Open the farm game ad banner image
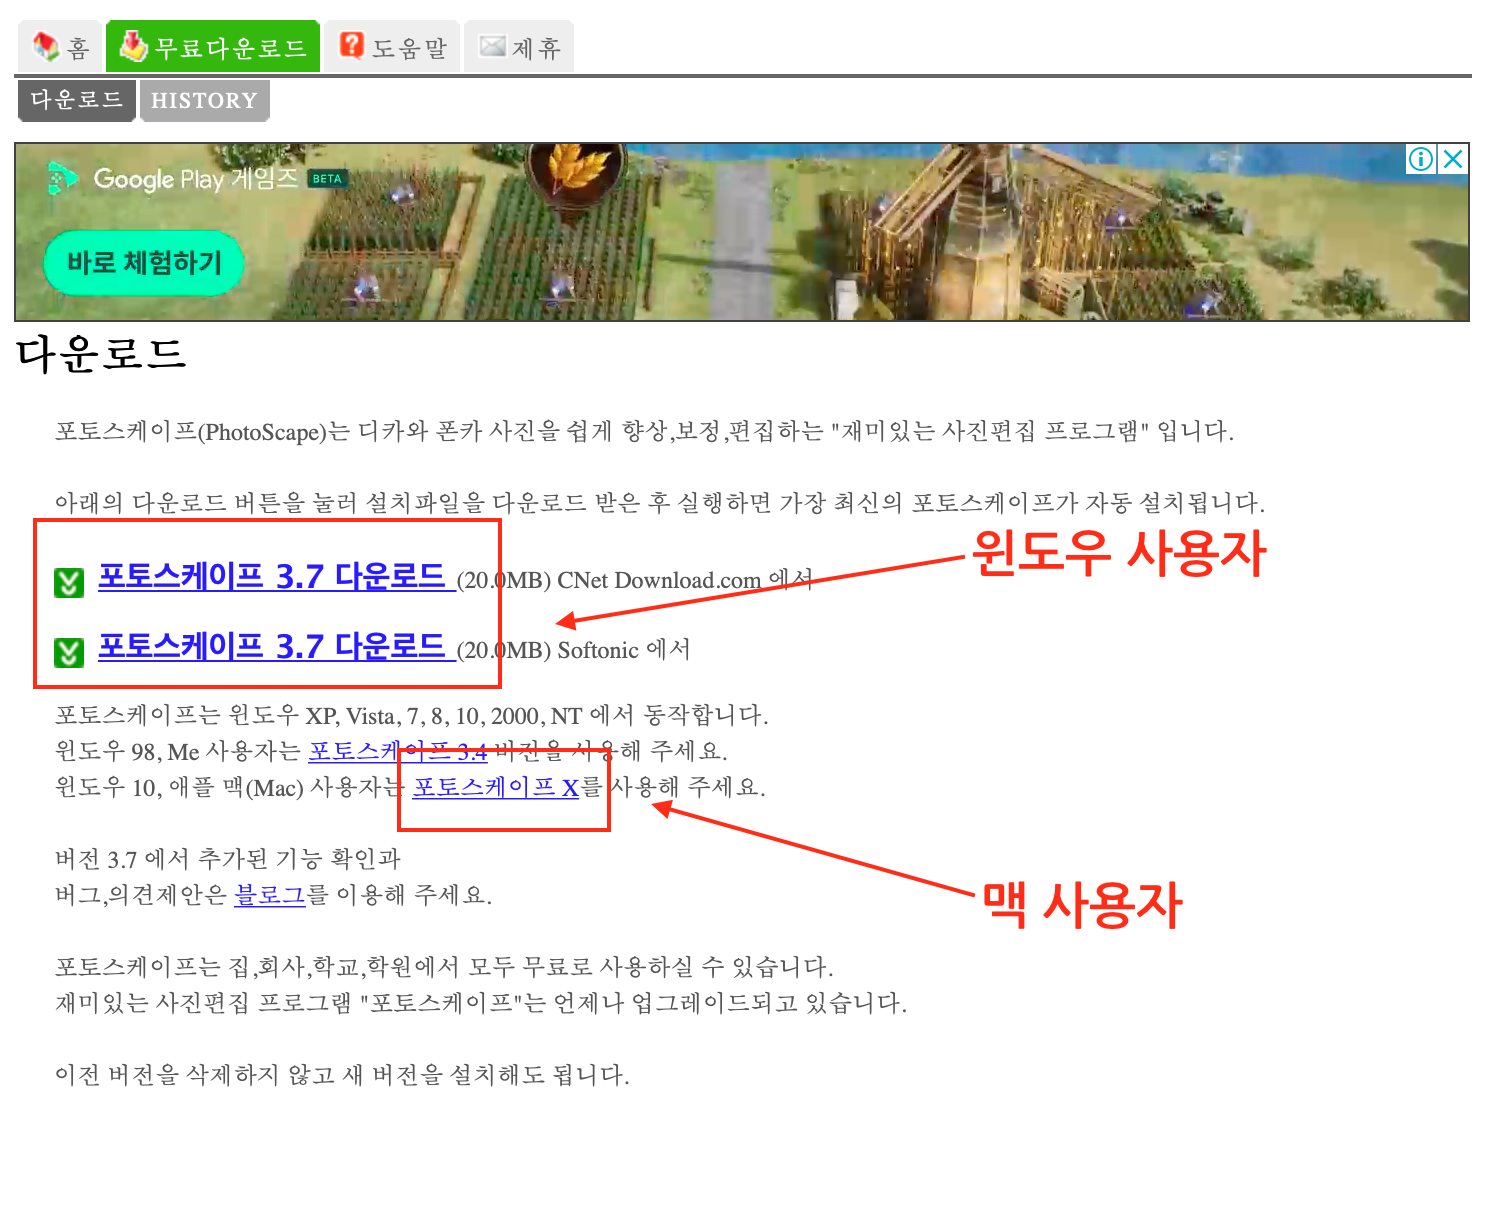The width and height of the screenshot is (1492, 1214). pos(742,232)
